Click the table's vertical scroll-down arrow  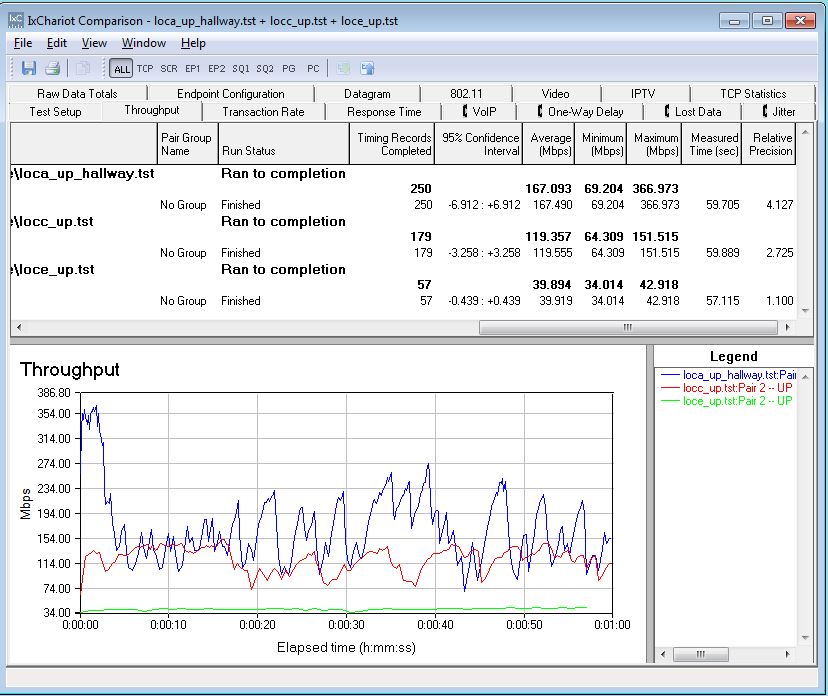click(x=805, y=311)
